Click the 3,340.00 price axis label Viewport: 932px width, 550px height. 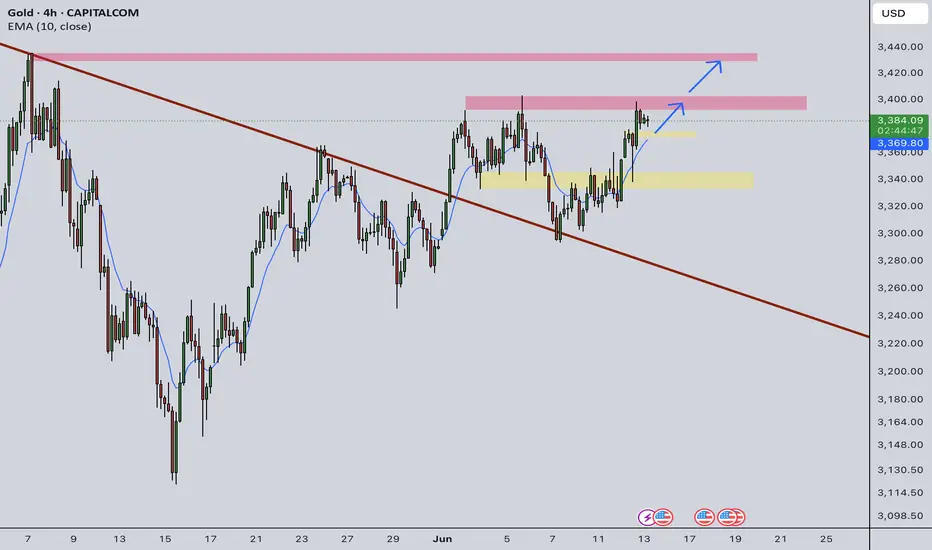point(900,179)
